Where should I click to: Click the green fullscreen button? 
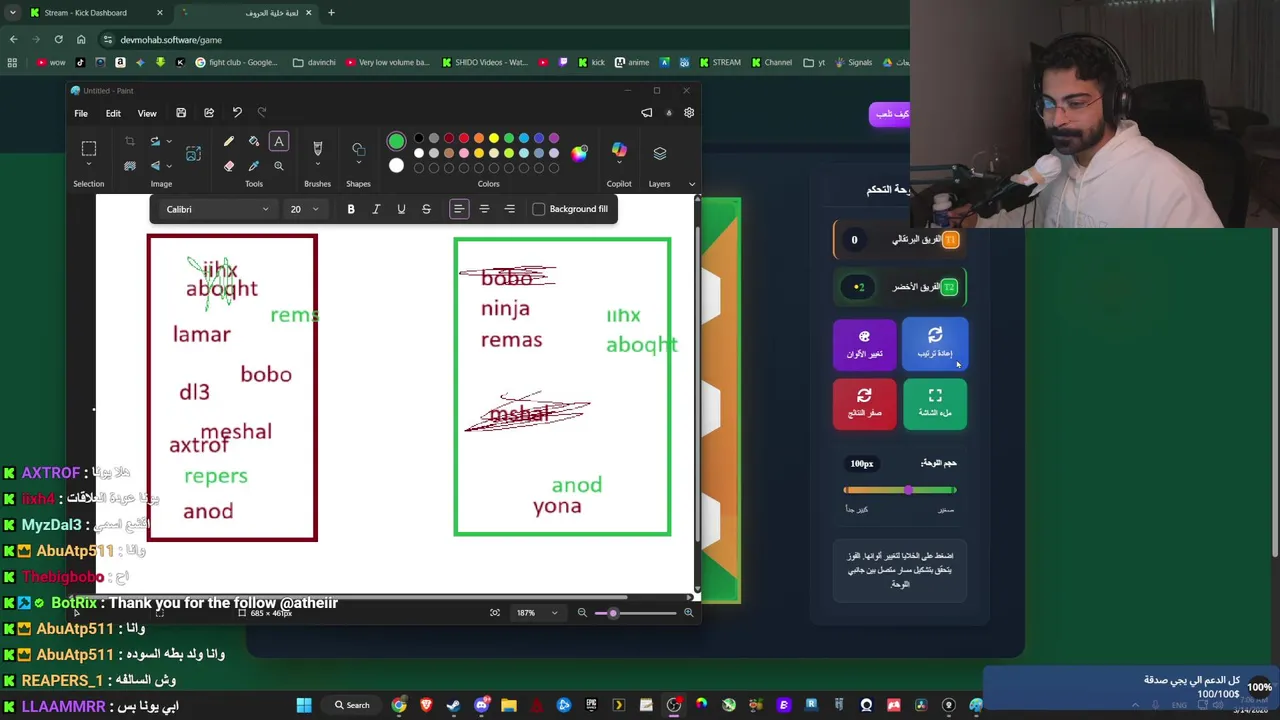(935, 403)
